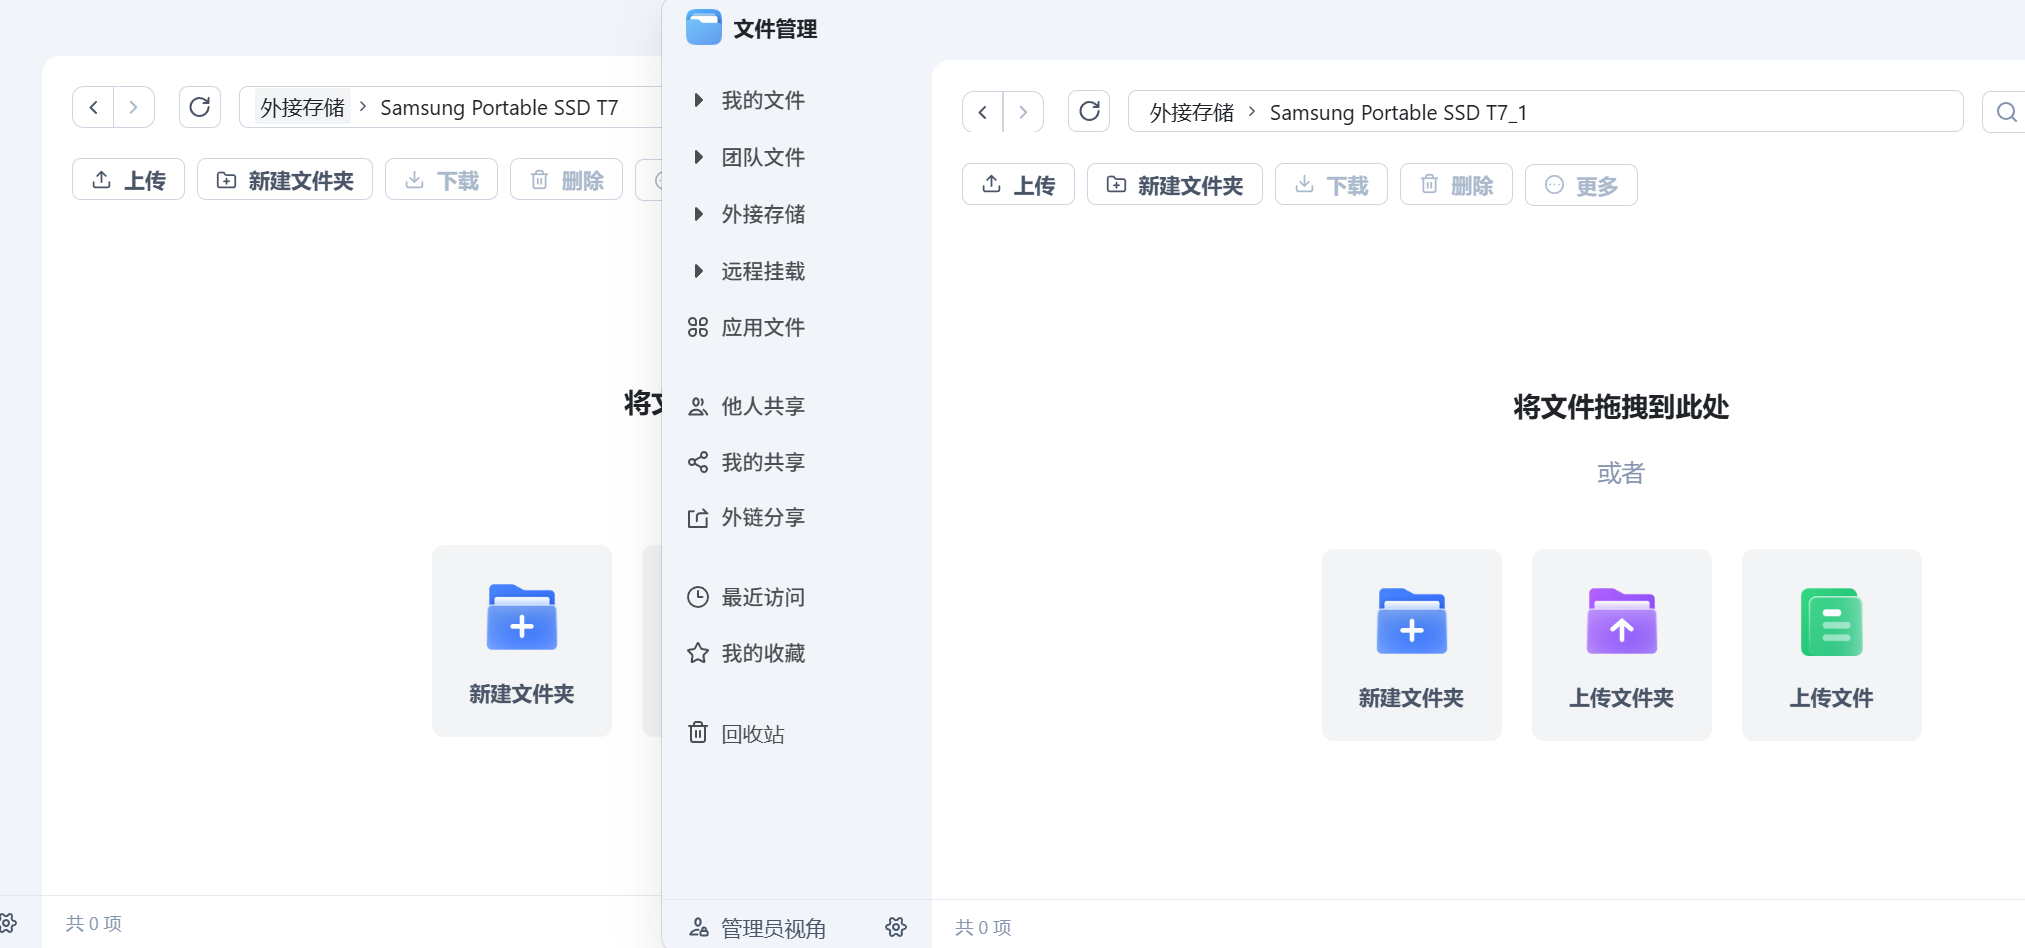Click 上传 button in background window
The width and height of the screenshot is (2025, 948).
pos(128,180)
